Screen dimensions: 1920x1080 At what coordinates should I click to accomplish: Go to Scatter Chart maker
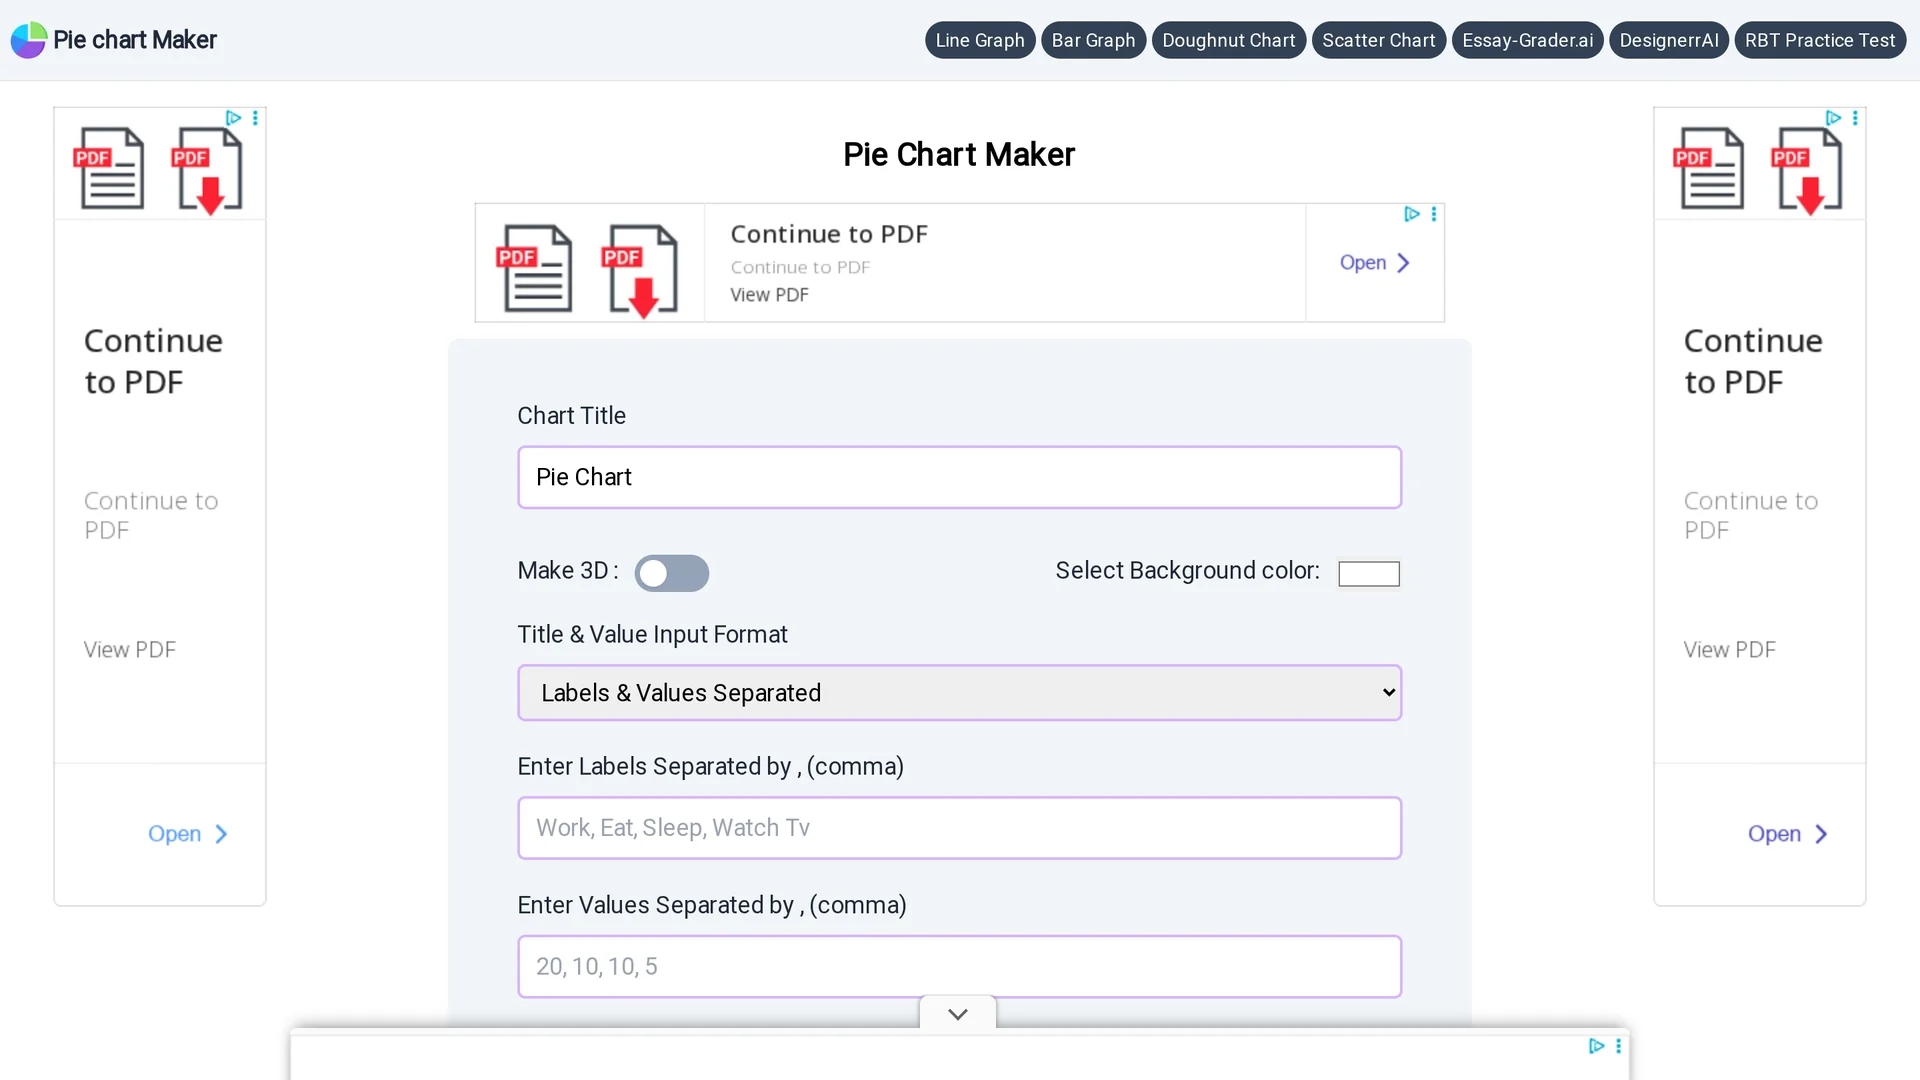pos(1378,40)
